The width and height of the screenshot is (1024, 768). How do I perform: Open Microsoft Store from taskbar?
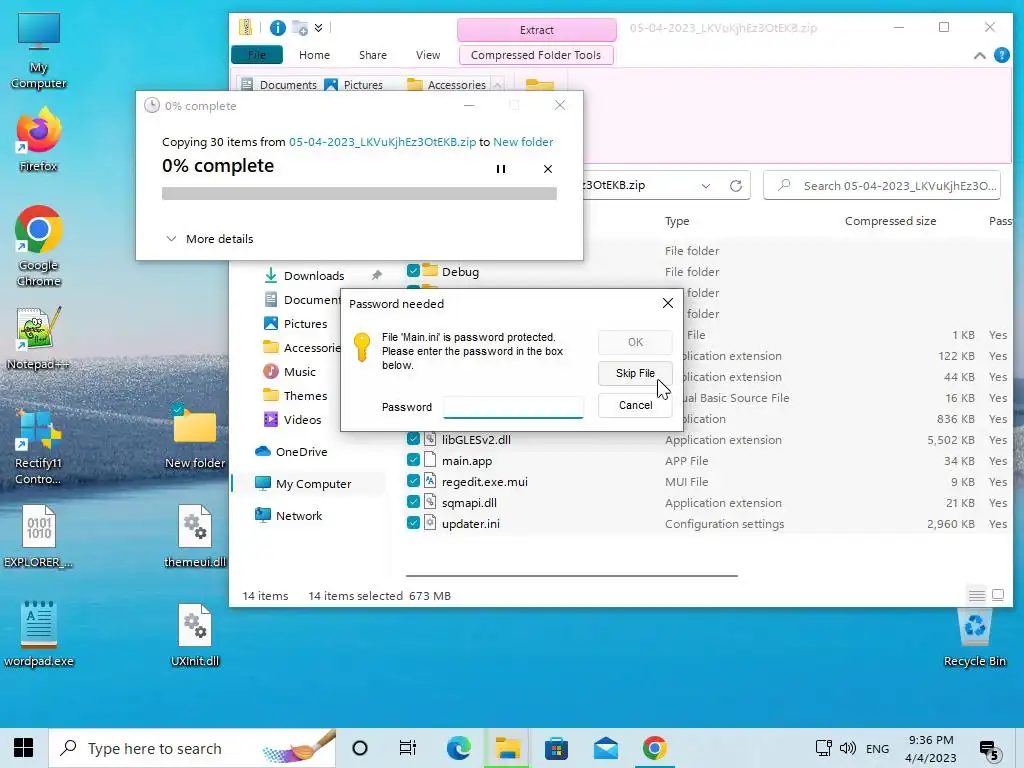(x=556, y=748)
